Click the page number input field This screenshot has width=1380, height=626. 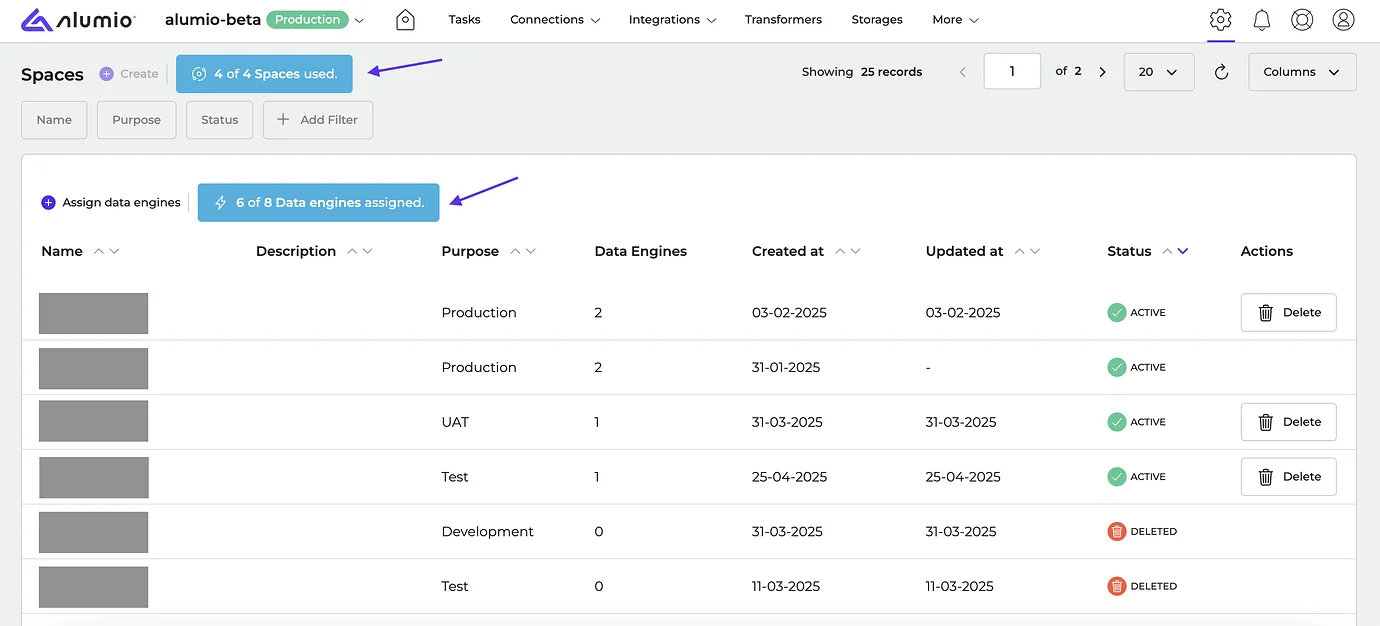(x=1012, y=72)
